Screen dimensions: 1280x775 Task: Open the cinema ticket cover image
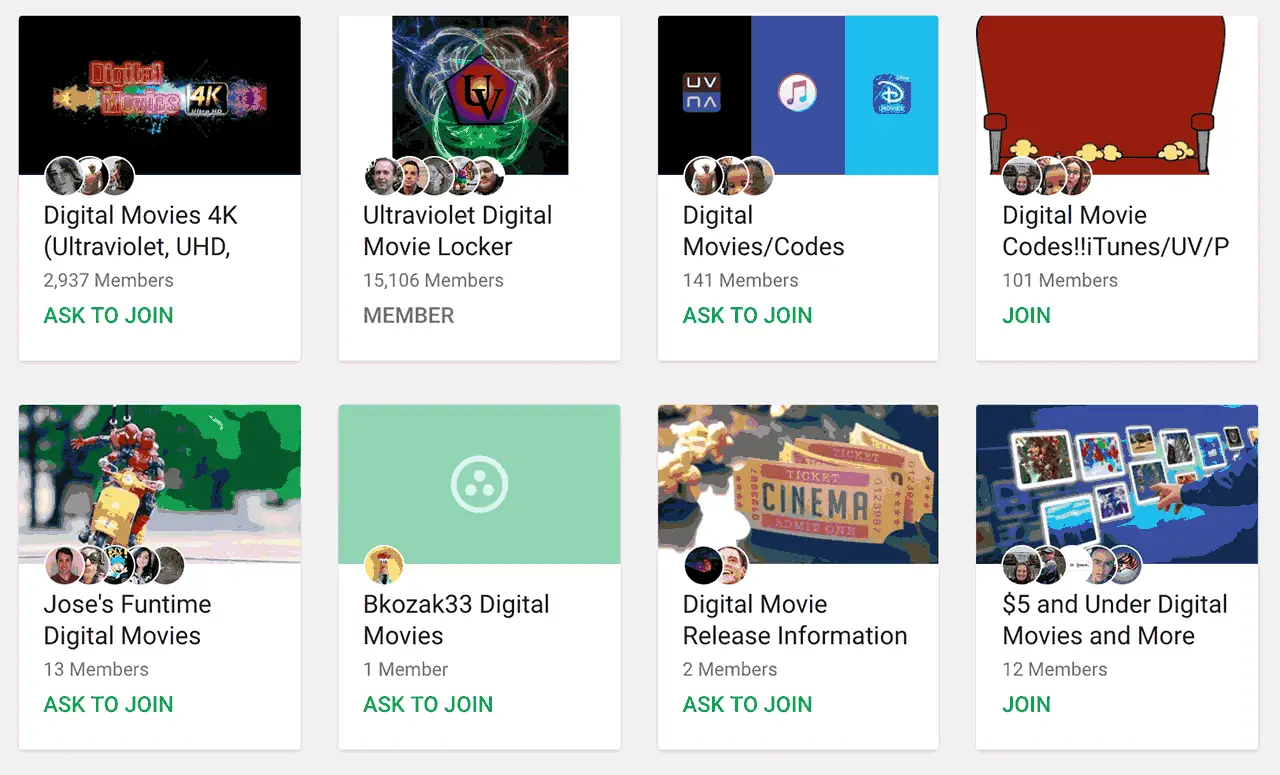coord(798,484)
